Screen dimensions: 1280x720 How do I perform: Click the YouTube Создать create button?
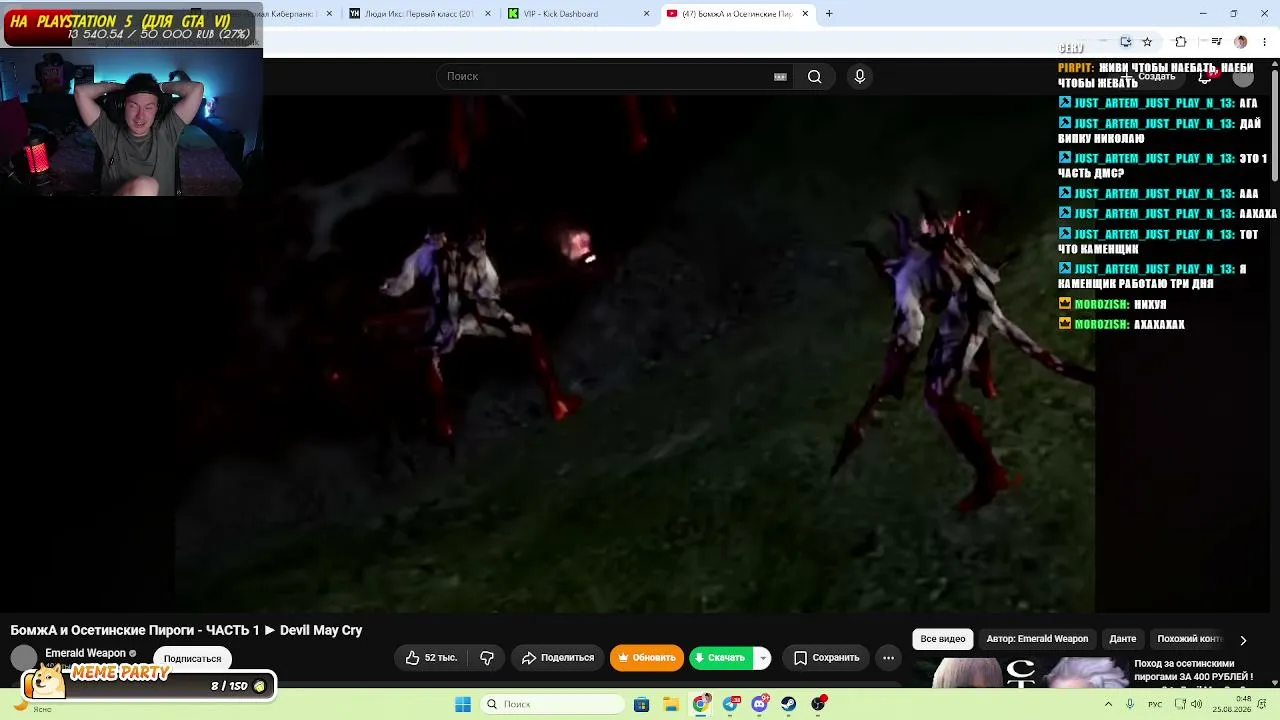click(1150, 77)
